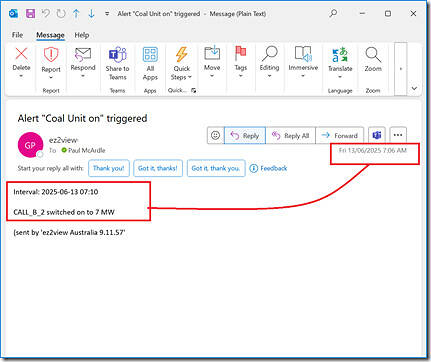431x362 pixels.
Task: Open the File menu
Action: (x=17, y=35)
